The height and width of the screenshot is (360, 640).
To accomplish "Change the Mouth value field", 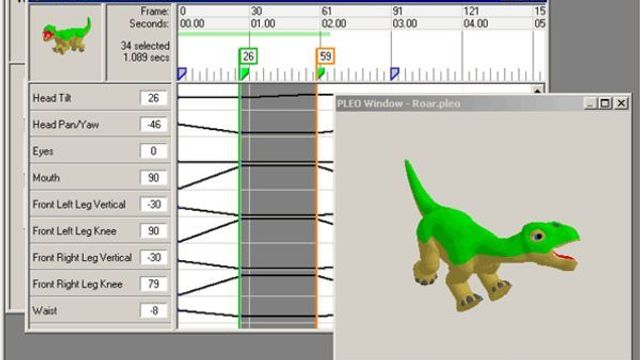I will (x=153, y=178).
